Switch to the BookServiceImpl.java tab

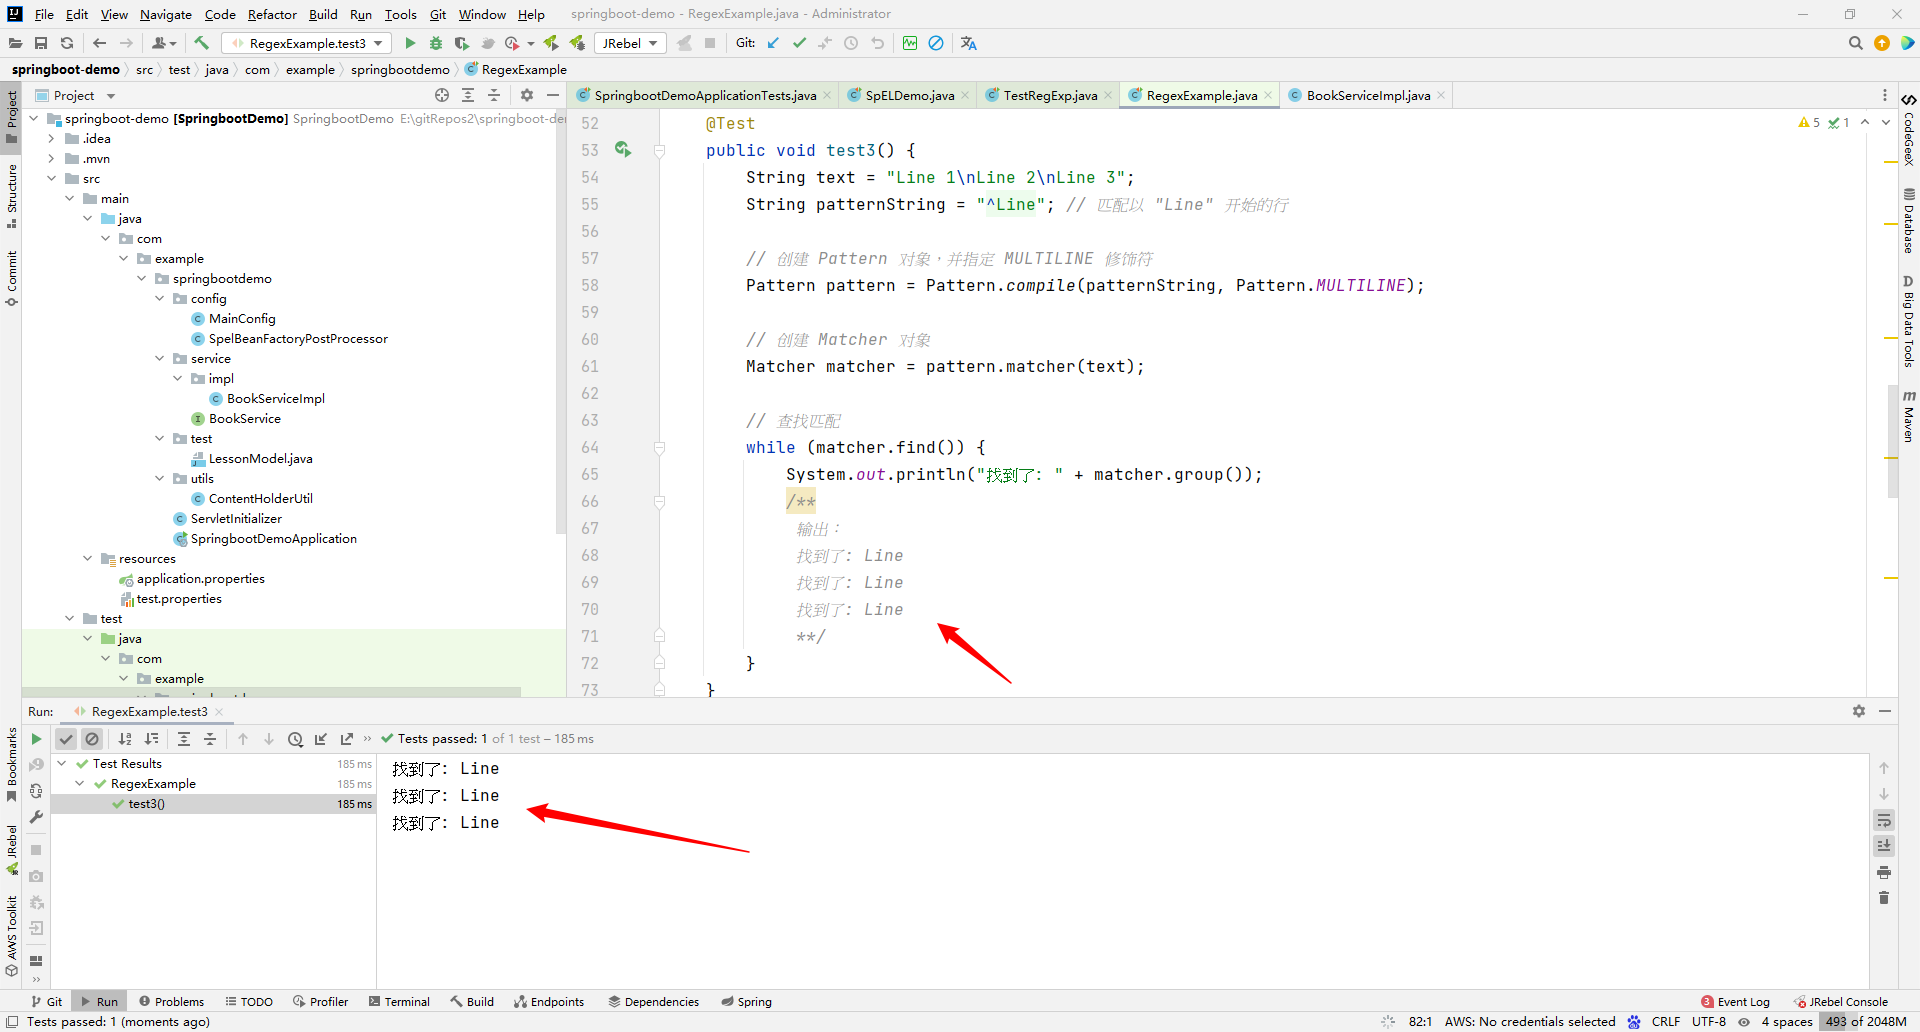coord(1367,95)
